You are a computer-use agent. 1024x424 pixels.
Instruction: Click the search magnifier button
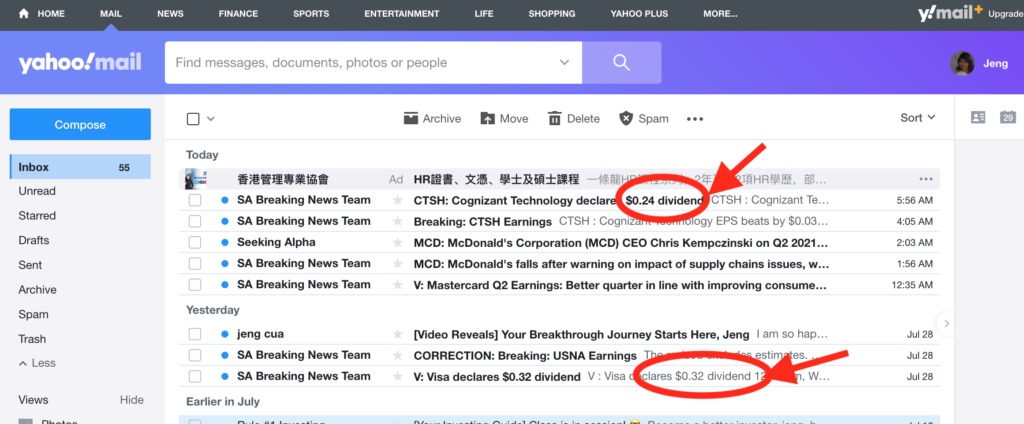621,63
